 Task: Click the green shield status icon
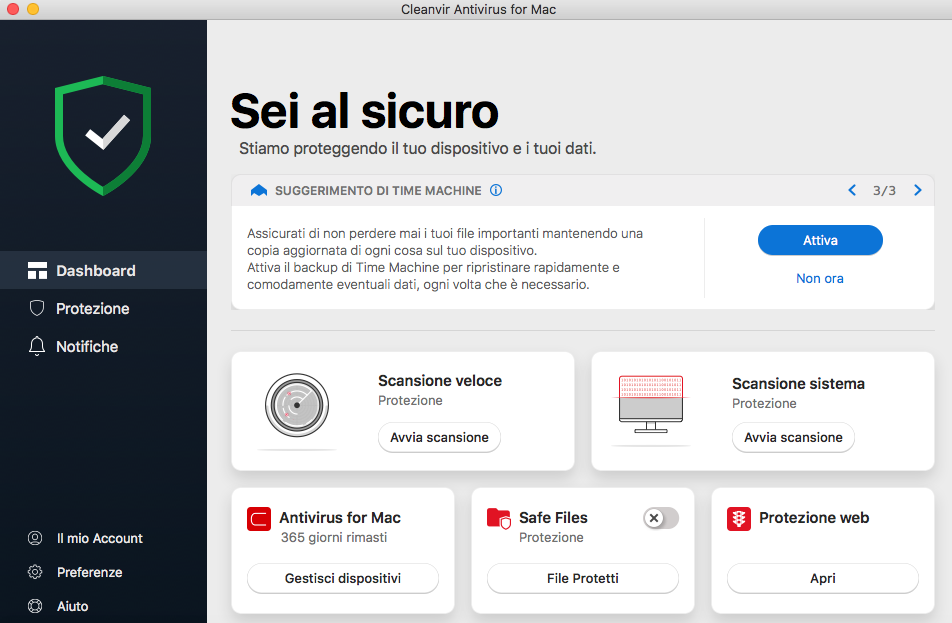(103, 135)
